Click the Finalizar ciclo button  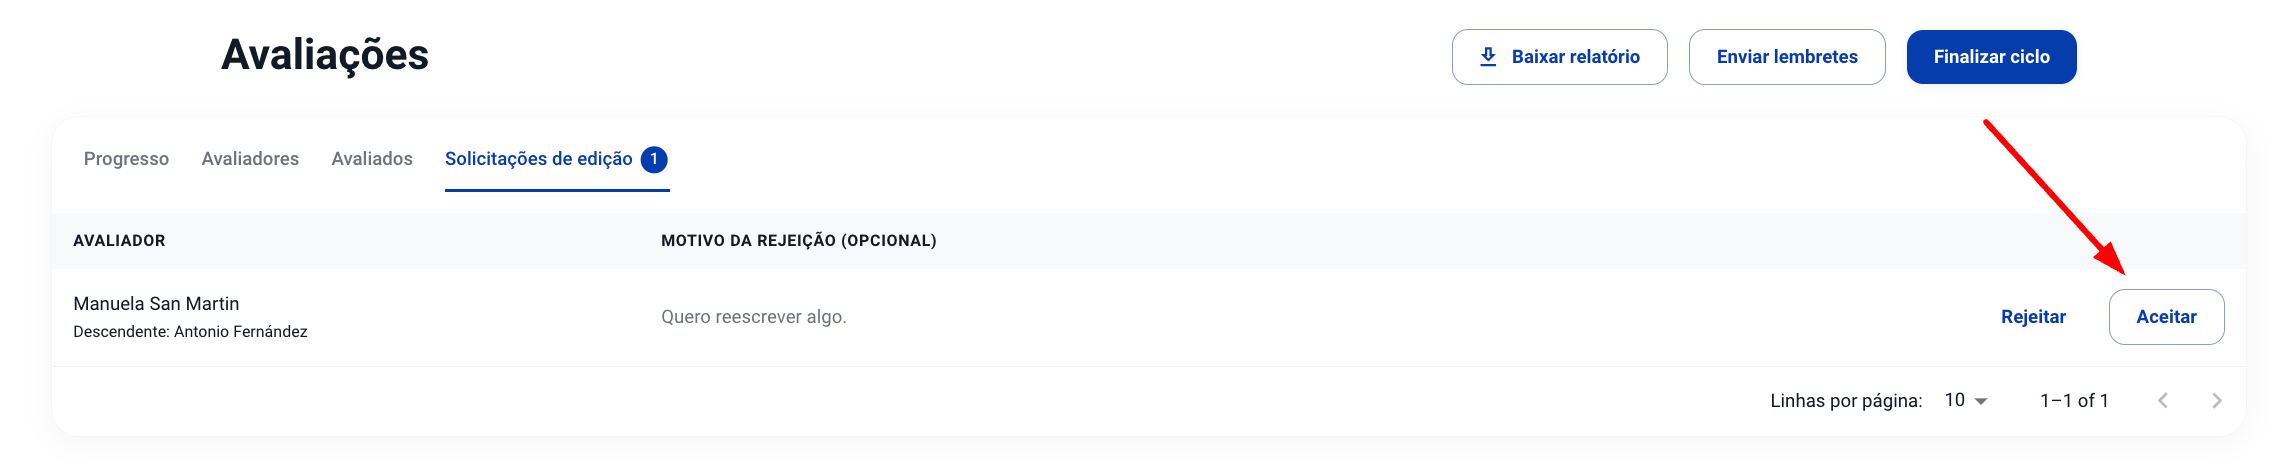[1991, 57]
